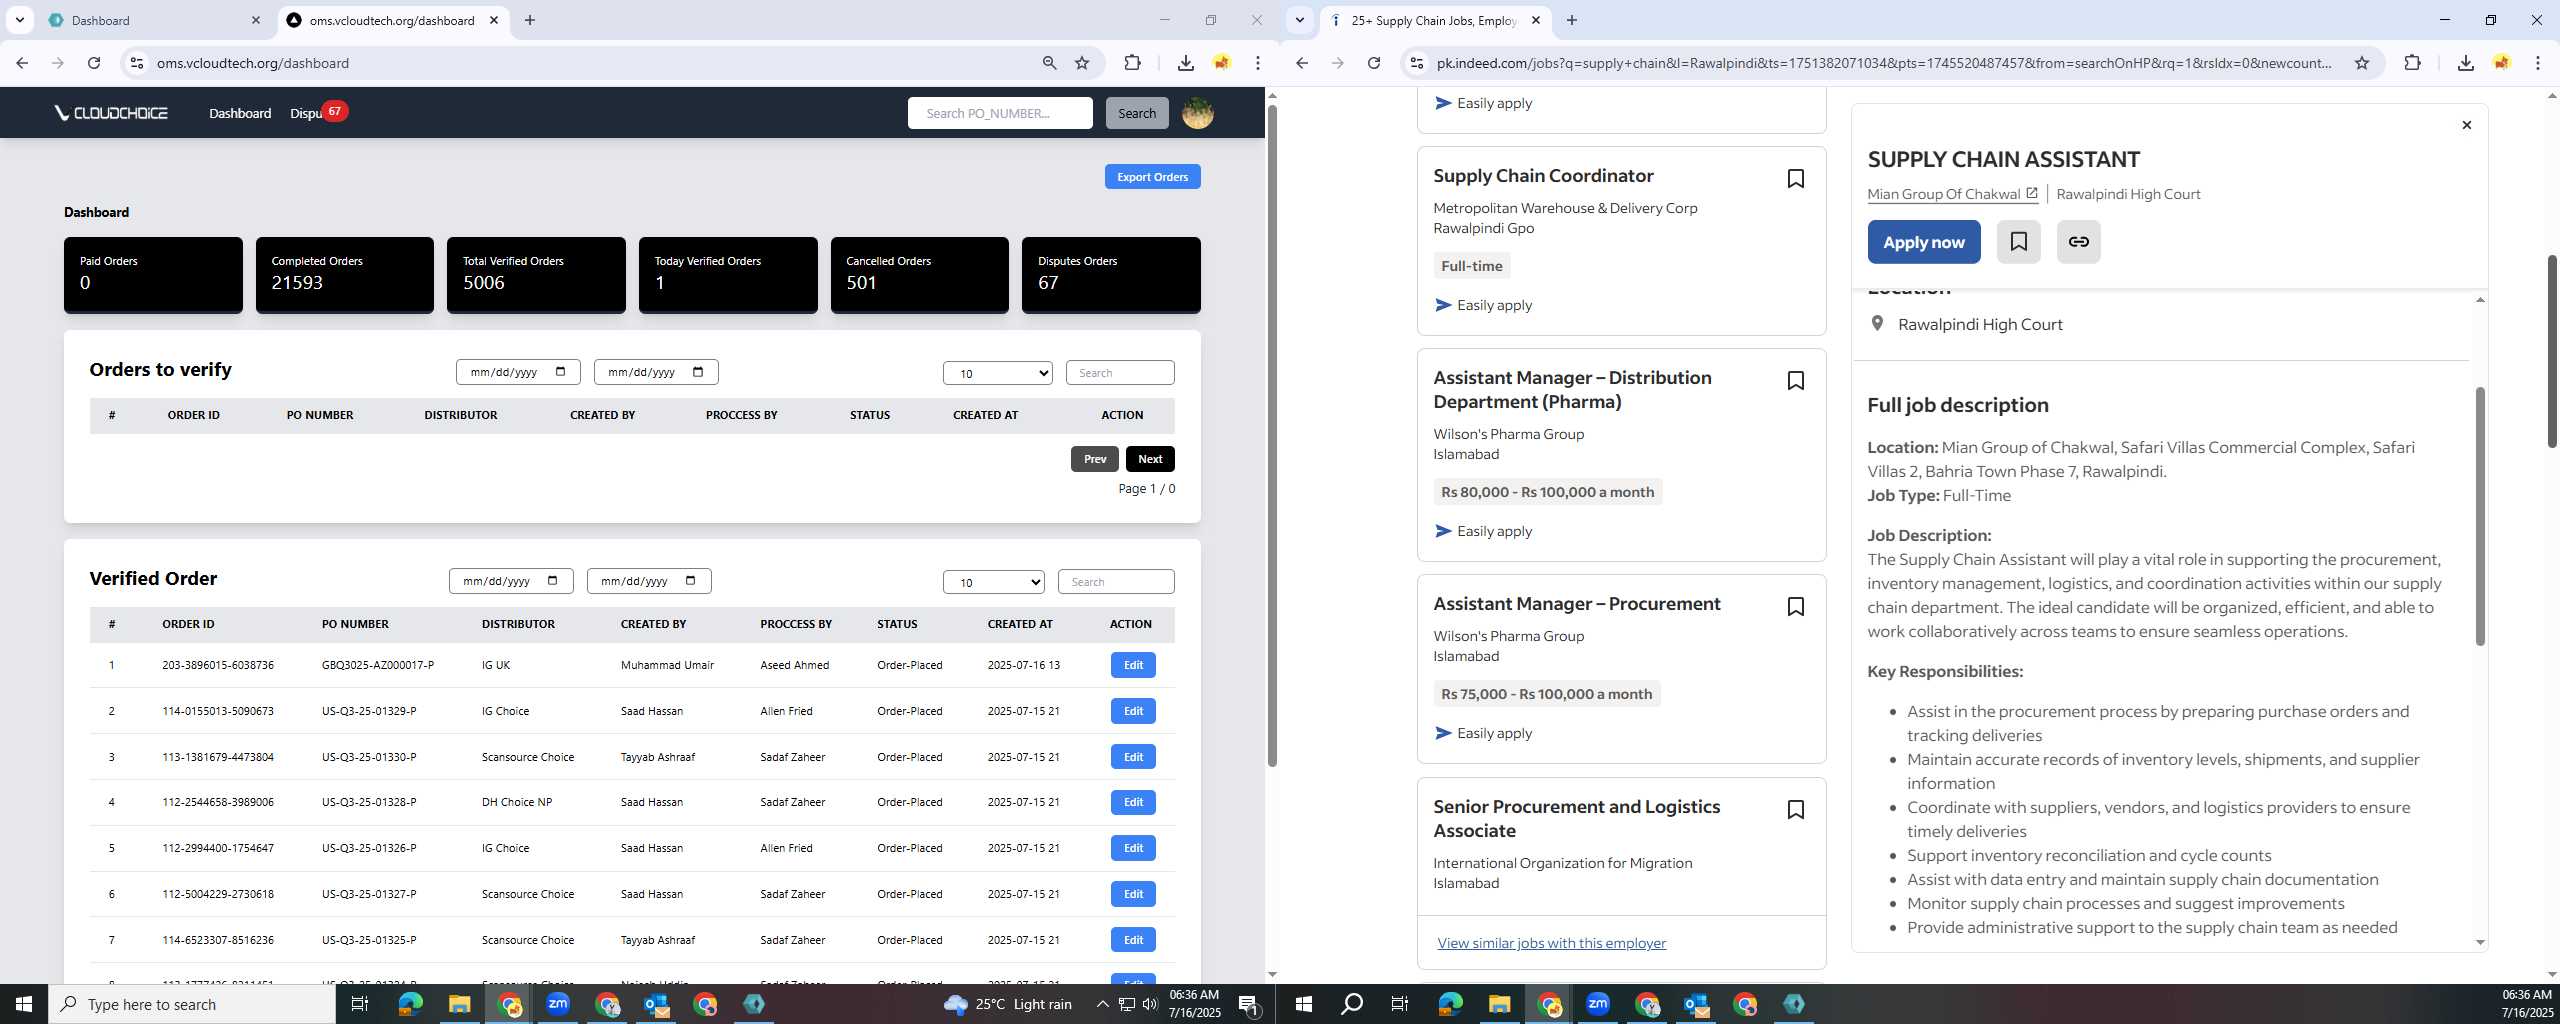The image size is (2560, 1024).
Task: Open Downloads in the OMS browser window
Action: (x=1185, y=63)
